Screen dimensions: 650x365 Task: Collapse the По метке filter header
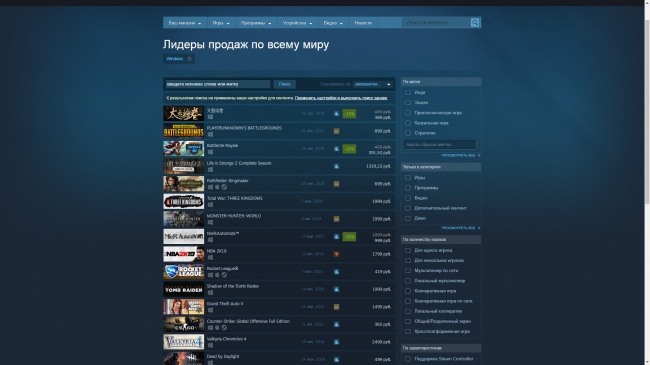[441, 82]
